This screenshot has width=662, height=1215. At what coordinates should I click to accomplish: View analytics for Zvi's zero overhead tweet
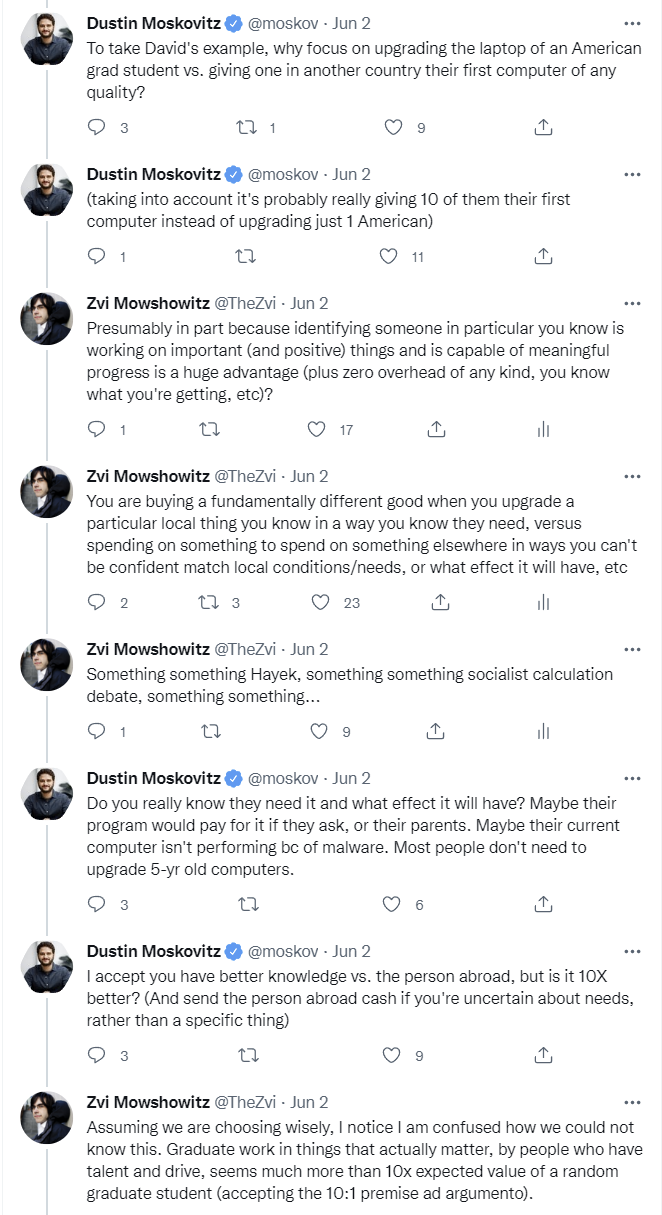tap(543, 429)
